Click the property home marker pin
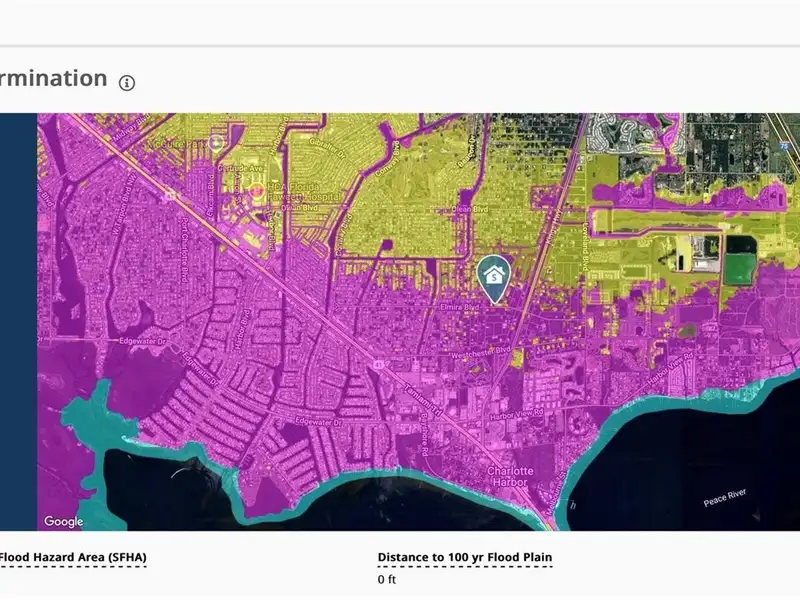 [492, 277]
